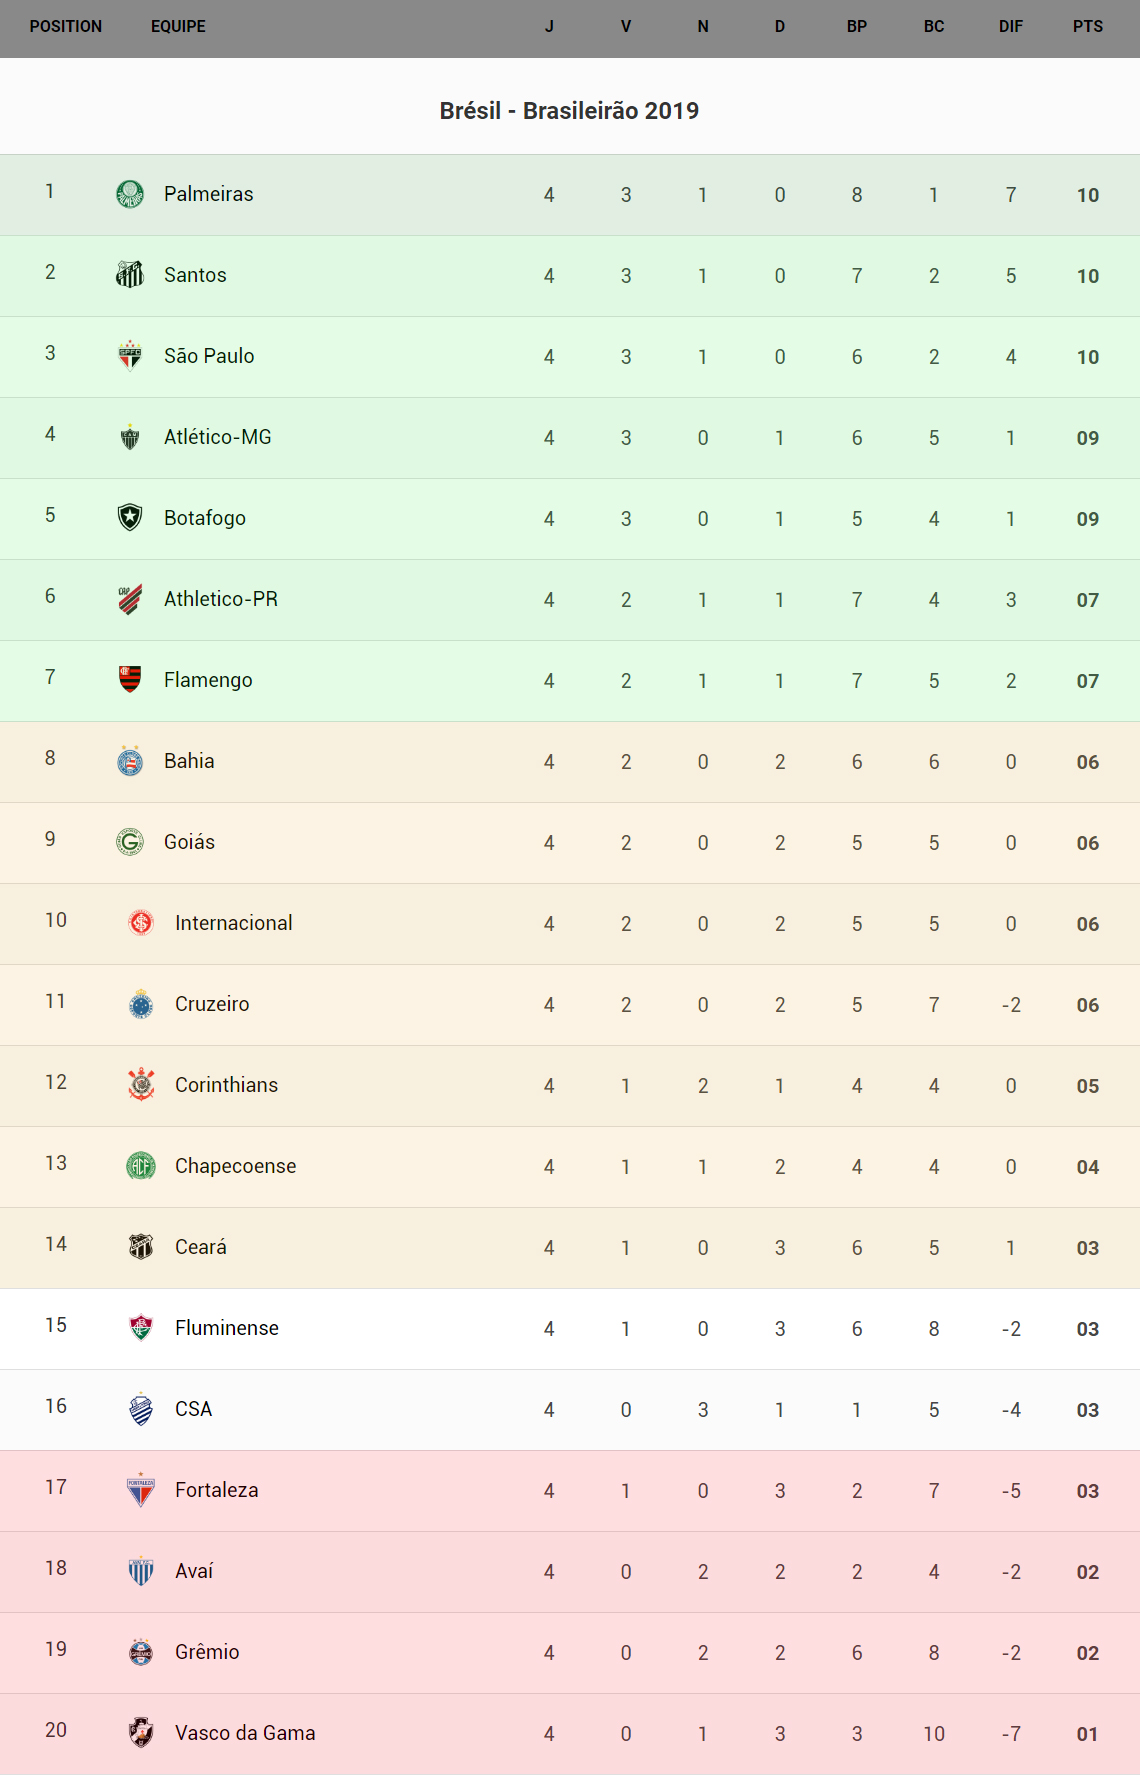Click the POSITION column header
Screen dimensions: 1140x1776
point(66,27)
